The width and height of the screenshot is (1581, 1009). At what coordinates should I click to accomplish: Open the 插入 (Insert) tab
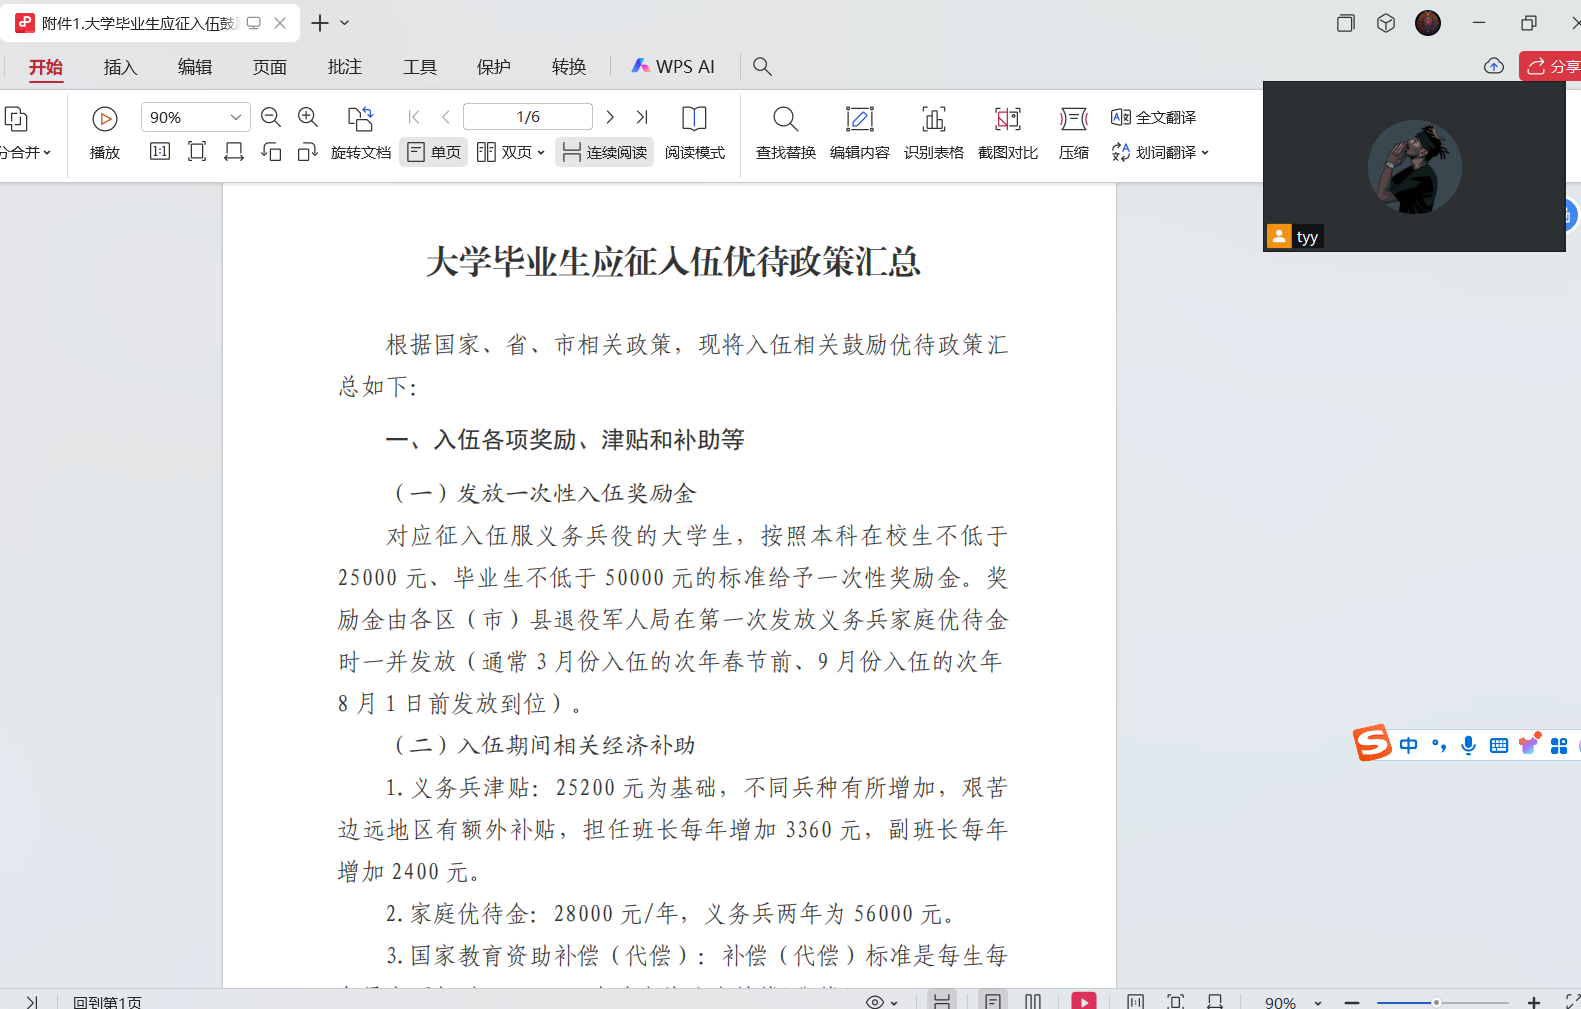pos(120,67)
